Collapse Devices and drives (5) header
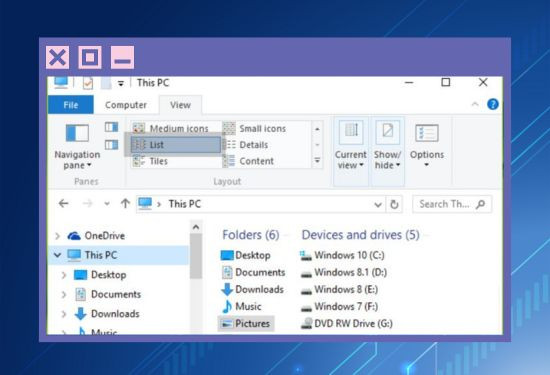 click(x=360, y=235)
